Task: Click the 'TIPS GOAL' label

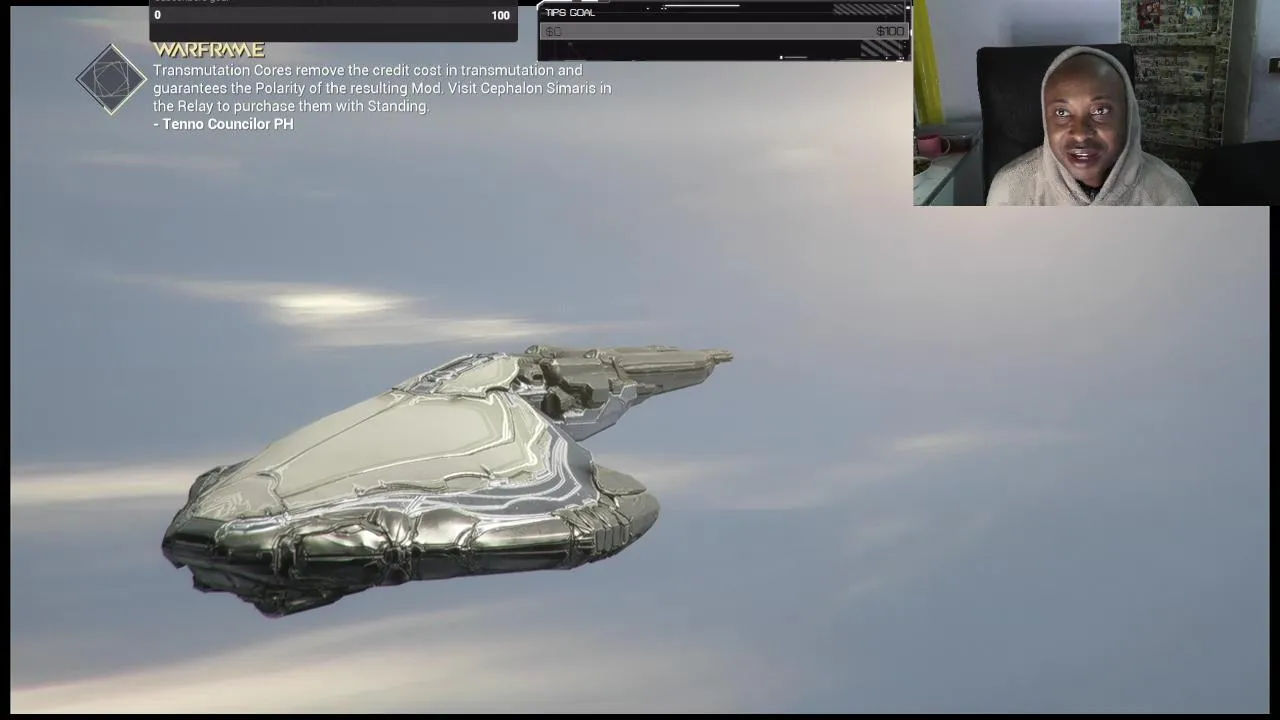Action: [570, 13]
